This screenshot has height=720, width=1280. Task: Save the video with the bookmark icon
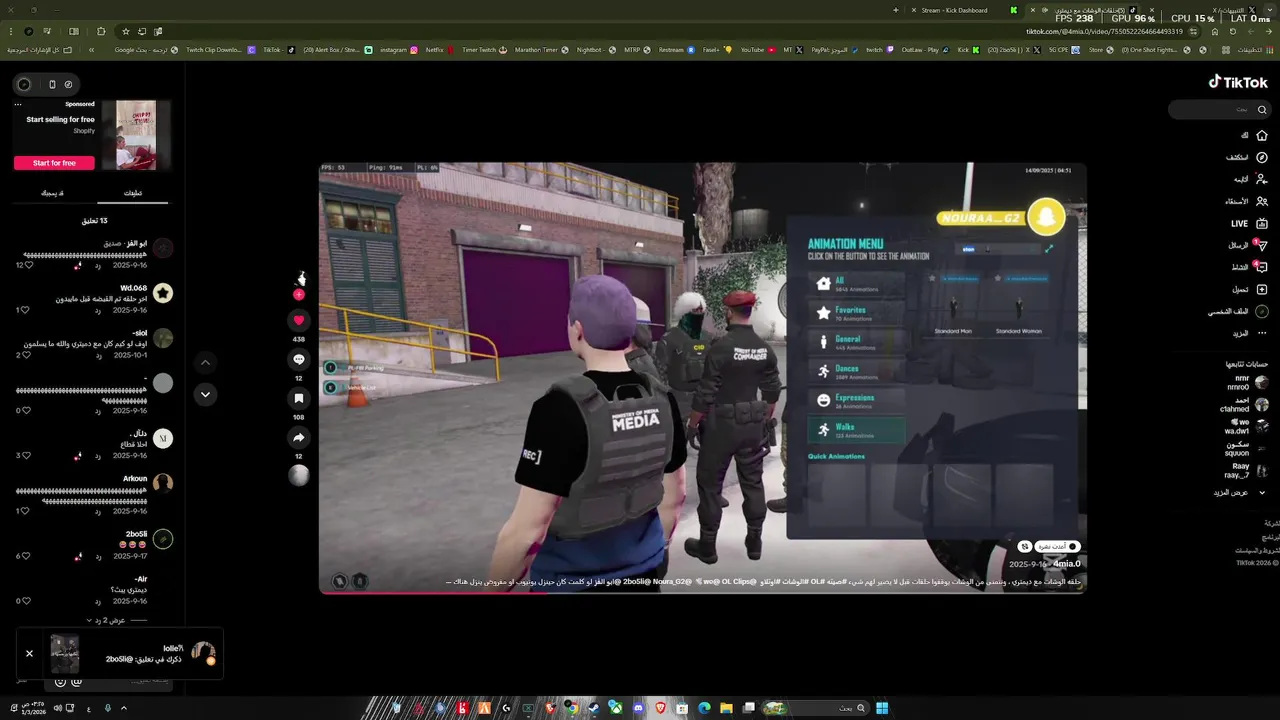pyautogui.click(x=298, y=398)
